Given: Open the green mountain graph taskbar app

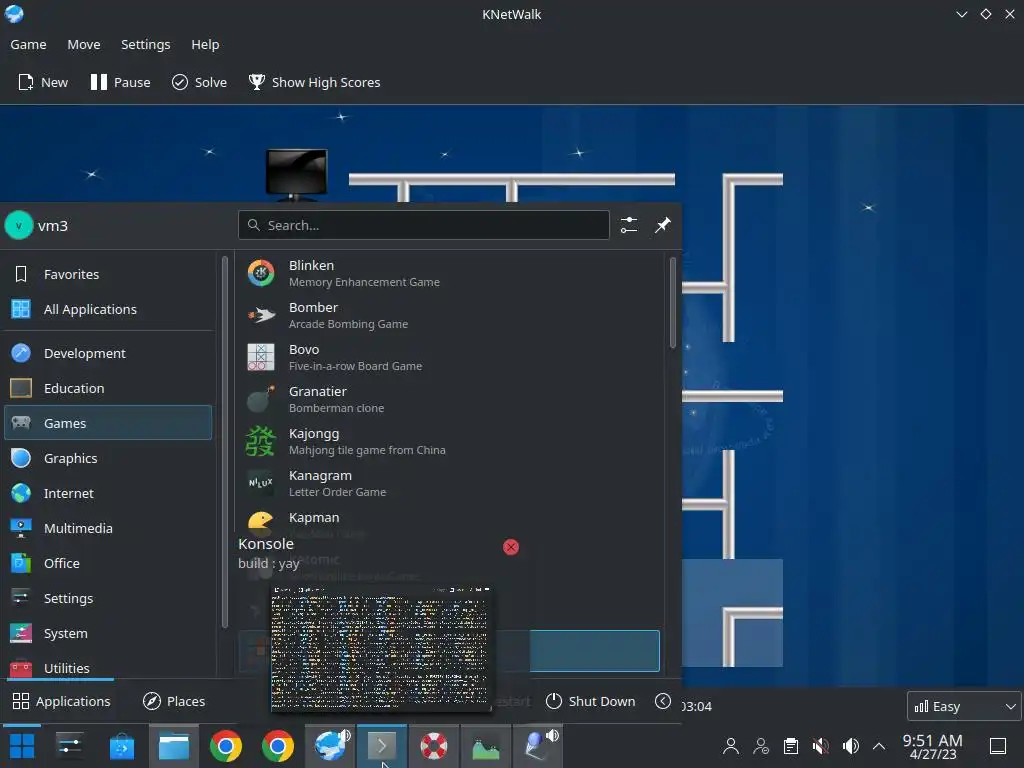Looking at the screenshot, I should point(486,746).
